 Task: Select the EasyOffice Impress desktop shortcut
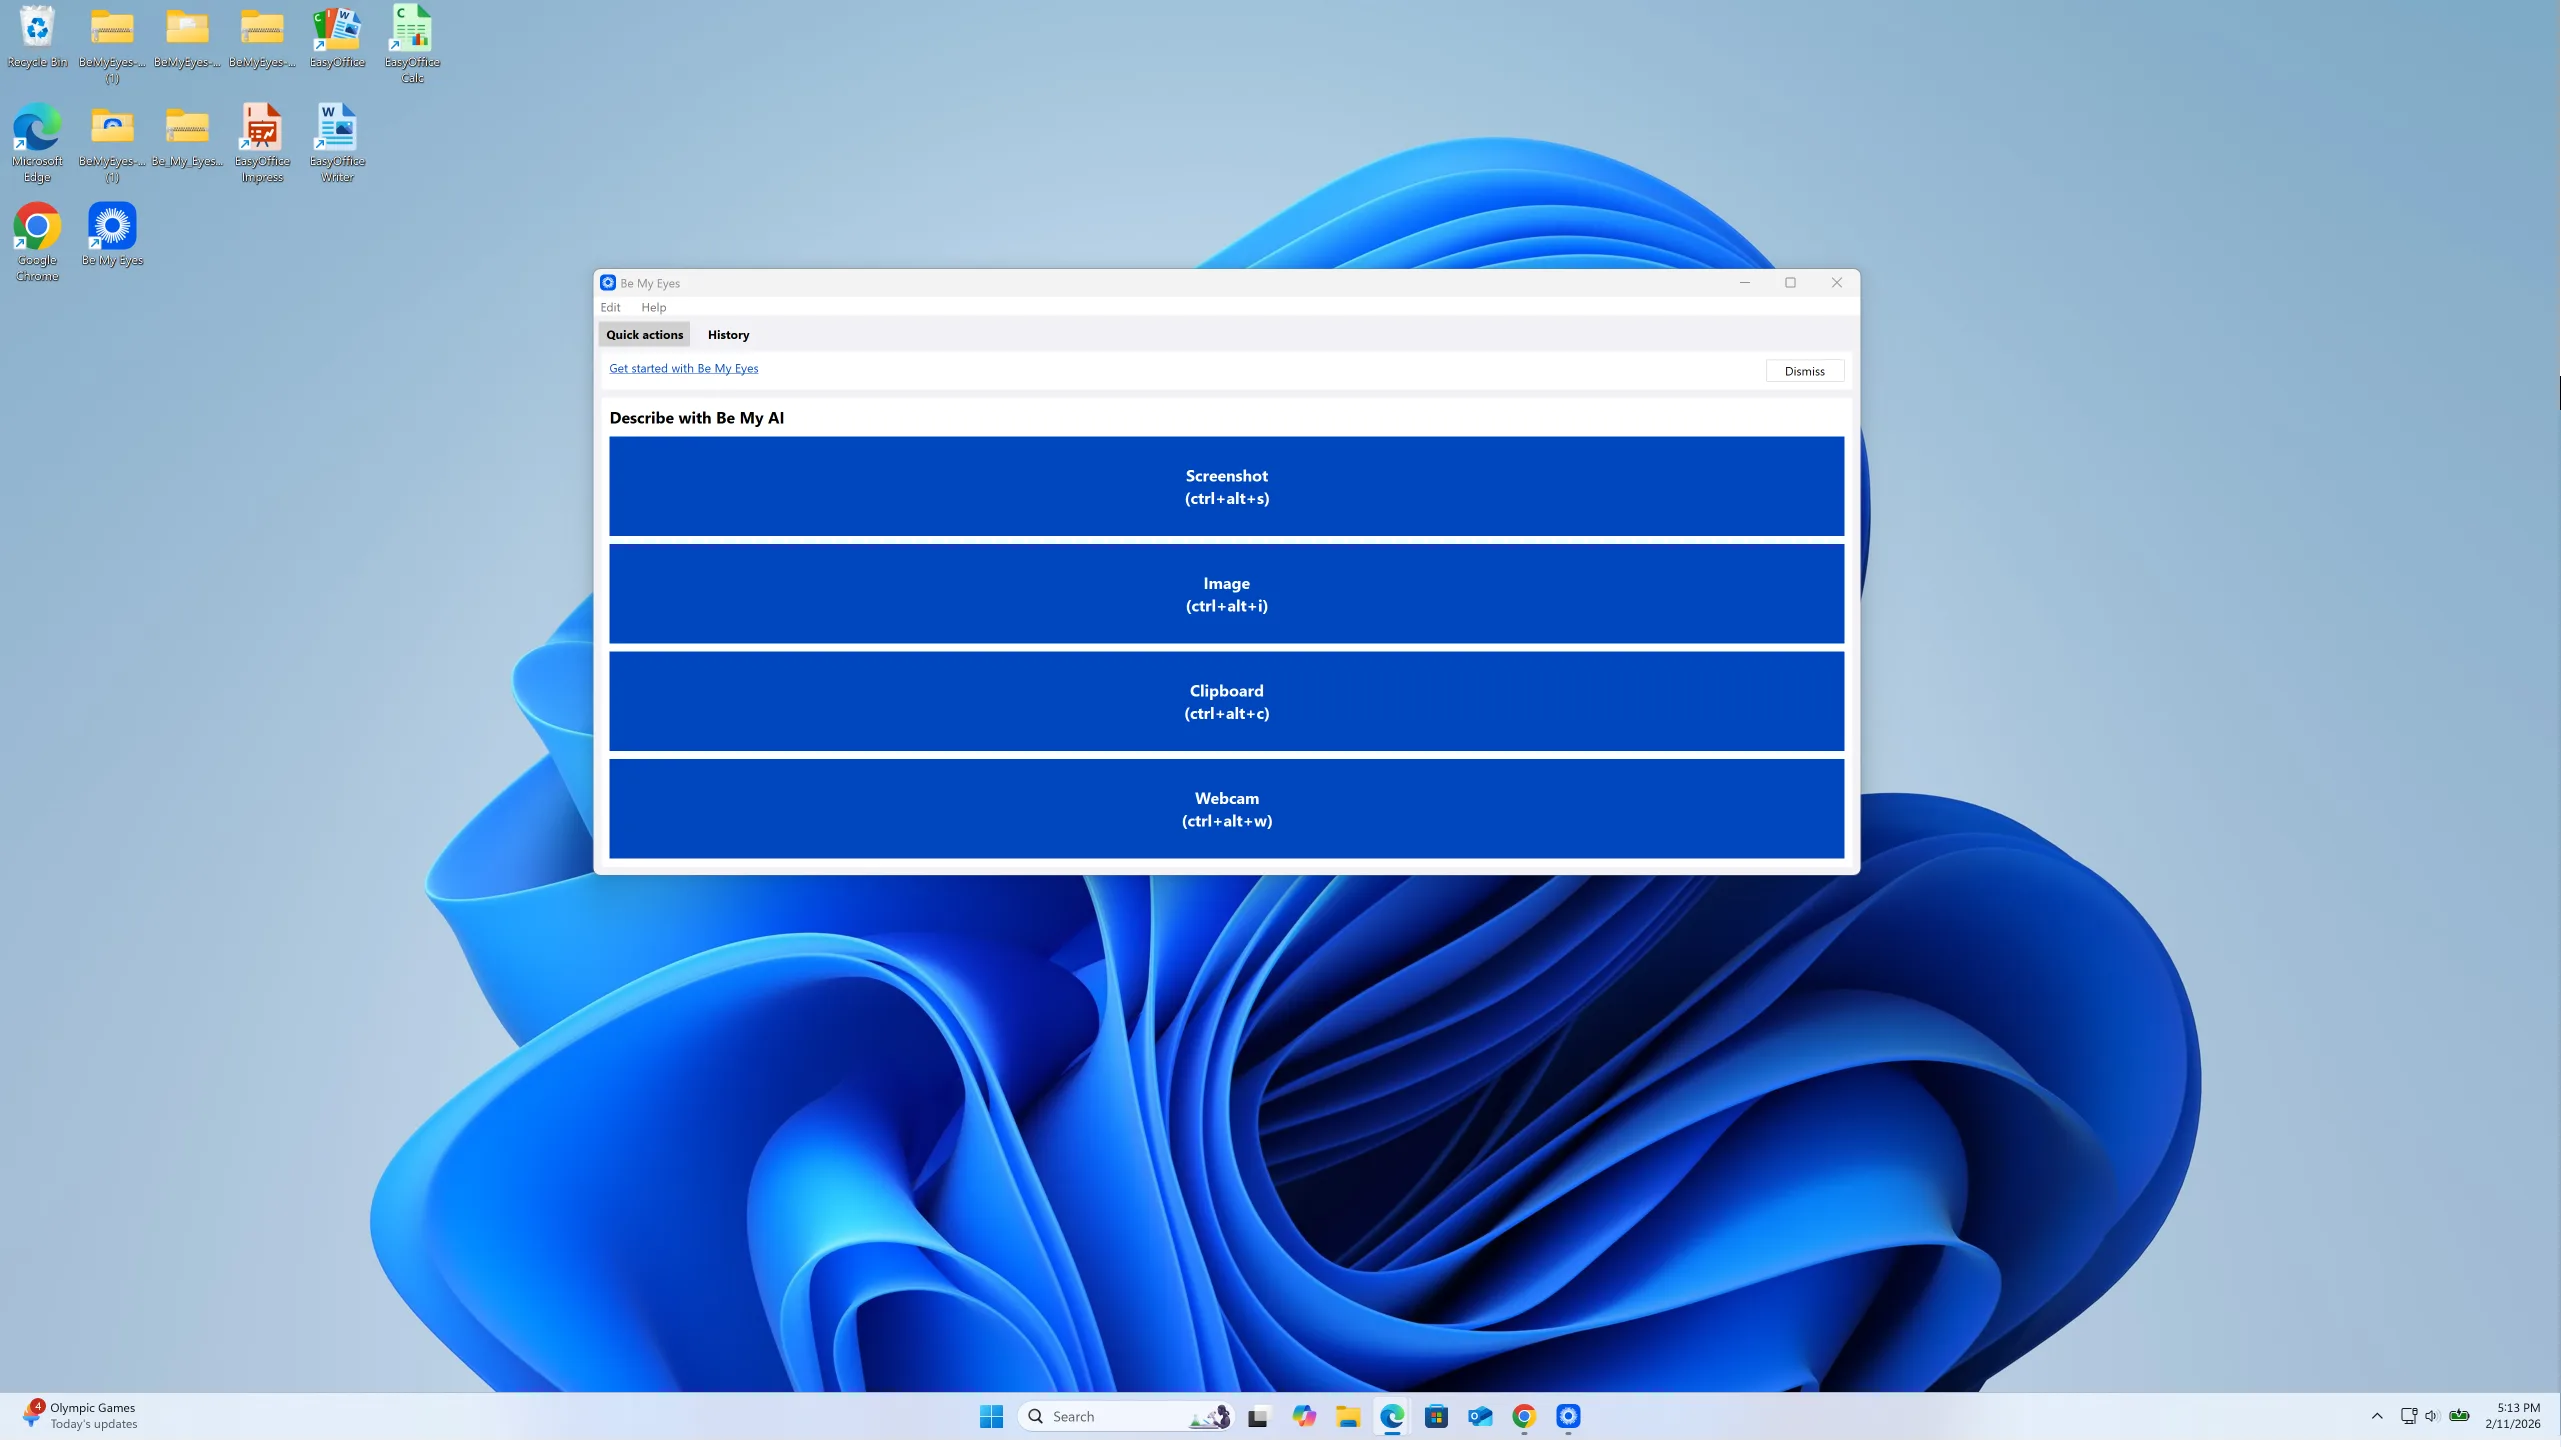pos(262,144)
